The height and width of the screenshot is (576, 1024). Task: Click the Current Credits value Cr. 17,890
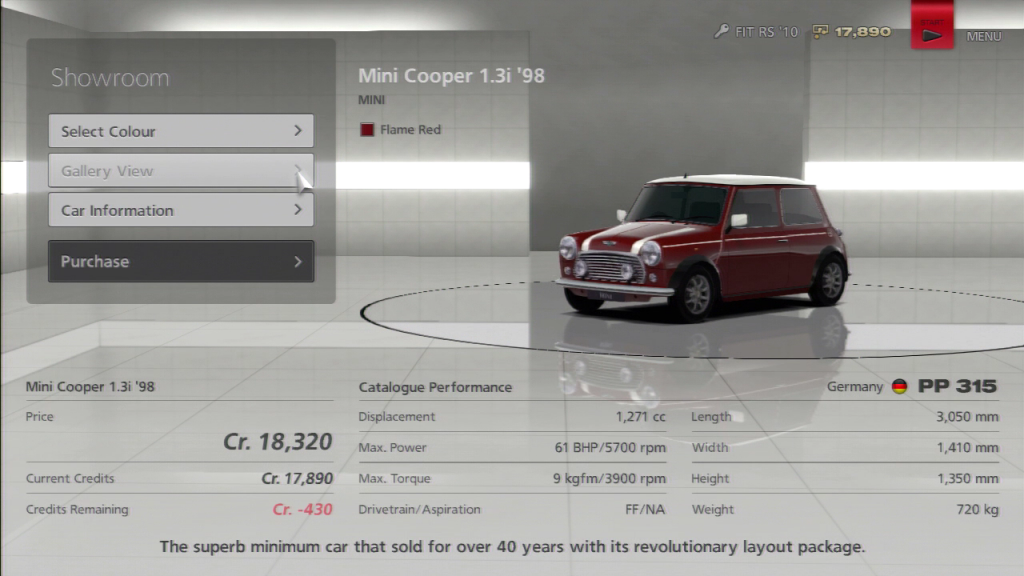297,479
